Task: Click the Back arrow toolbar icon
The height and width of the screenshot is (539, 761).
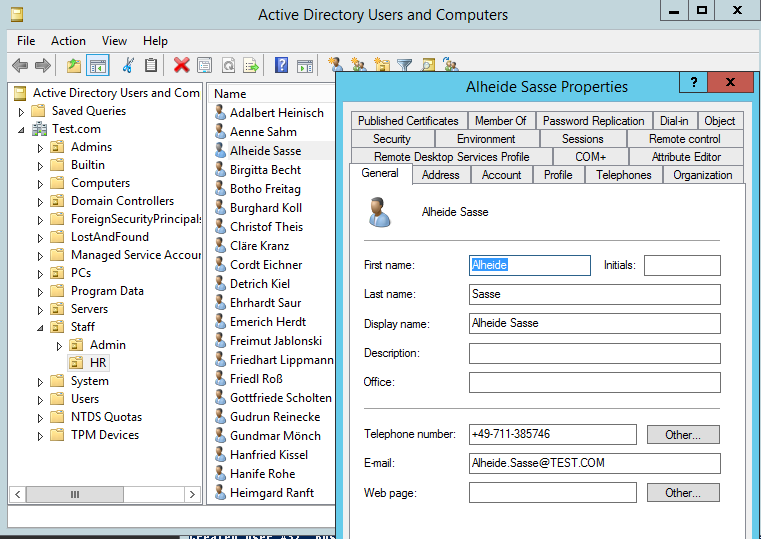Action: (20, 65)
